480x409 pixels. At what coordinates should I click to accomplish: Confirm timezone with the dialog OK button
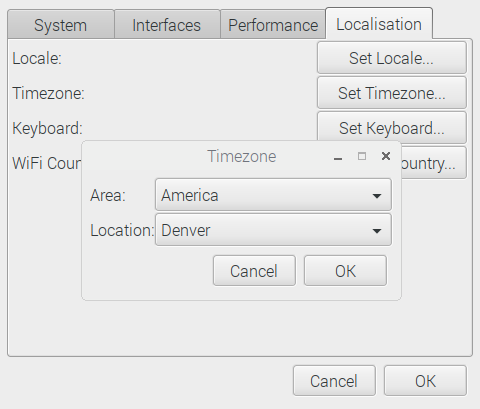pos(345,271)
